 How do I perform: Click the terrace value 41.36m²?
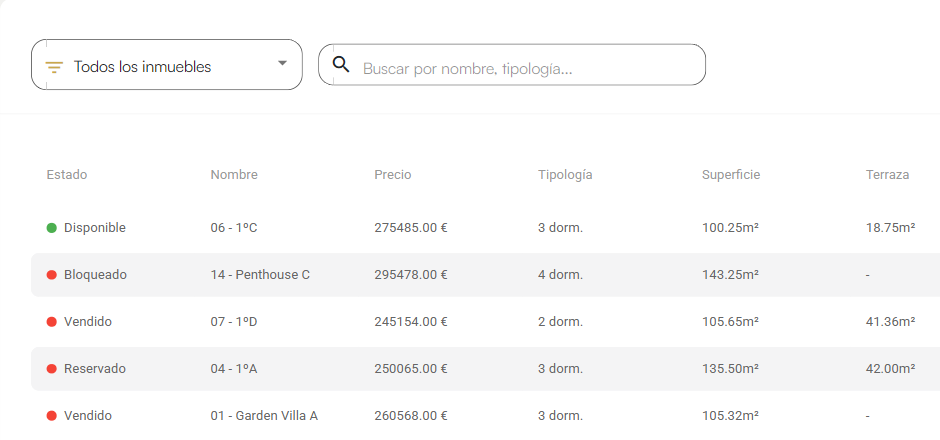click(890, 321)
